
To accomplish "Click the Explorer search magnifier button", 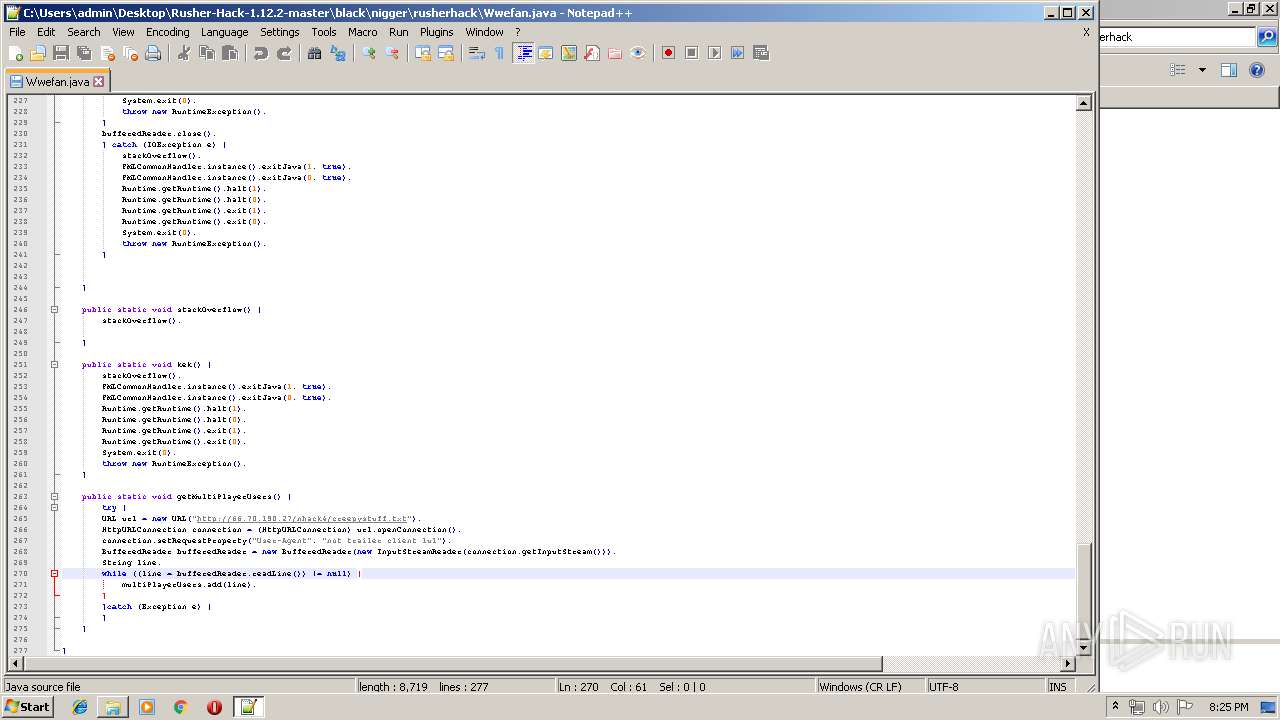I will pyautogui.click(x=1267, y=37).
